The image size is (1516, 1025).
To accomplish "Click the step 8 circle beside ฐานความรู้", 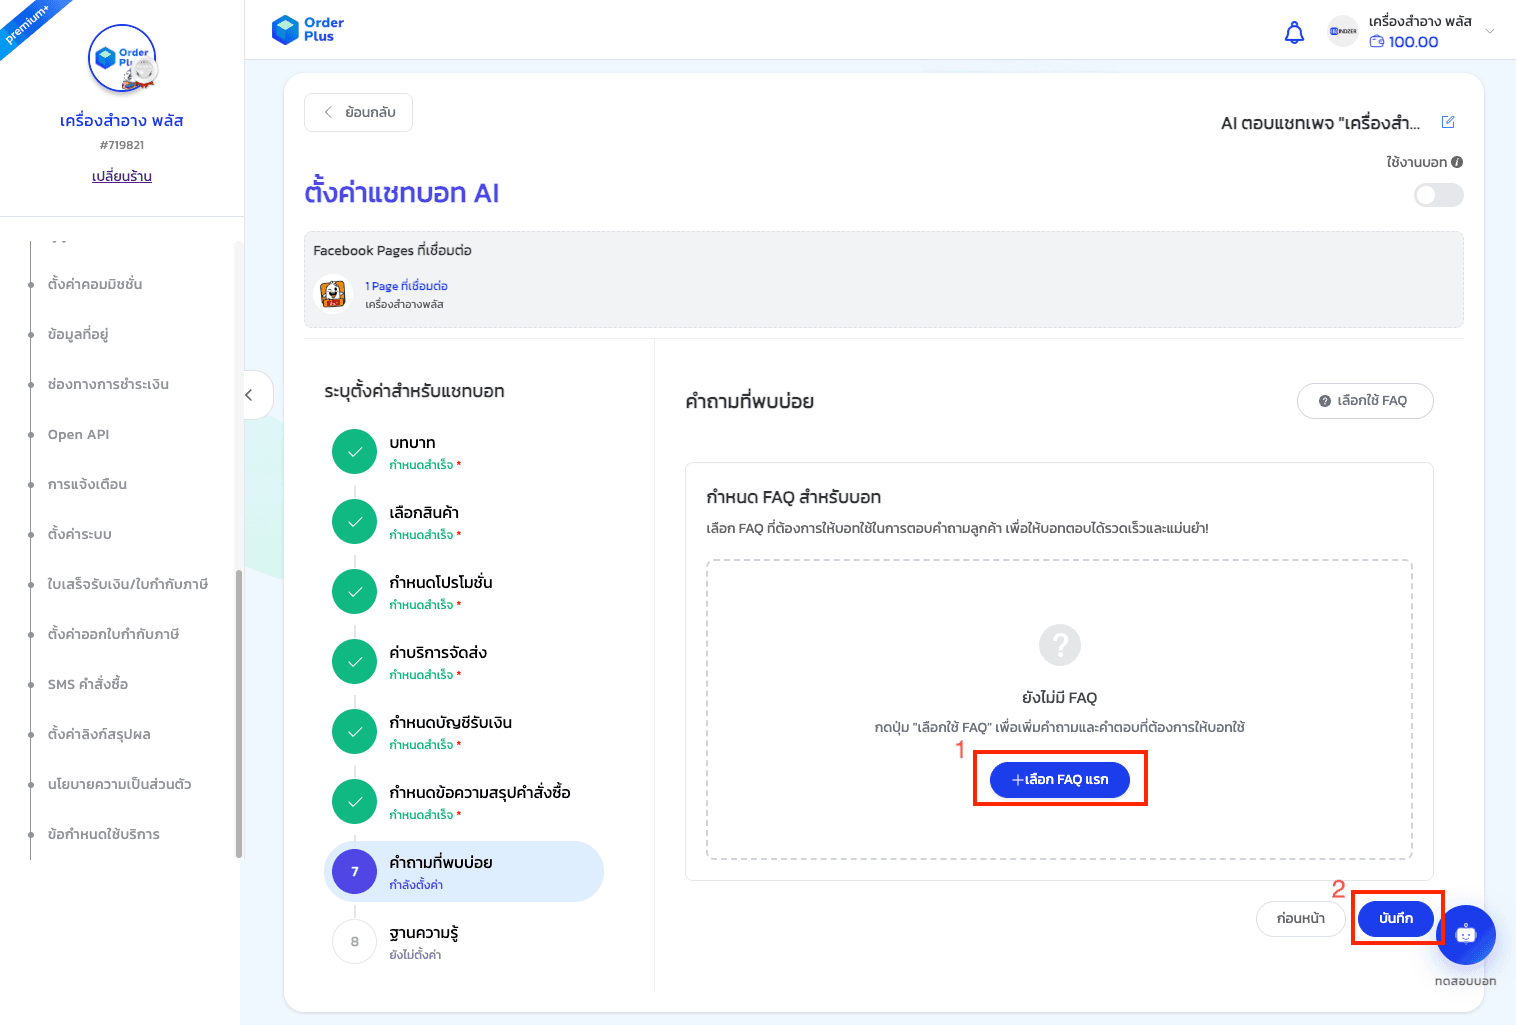I will (x=354, y=941).
